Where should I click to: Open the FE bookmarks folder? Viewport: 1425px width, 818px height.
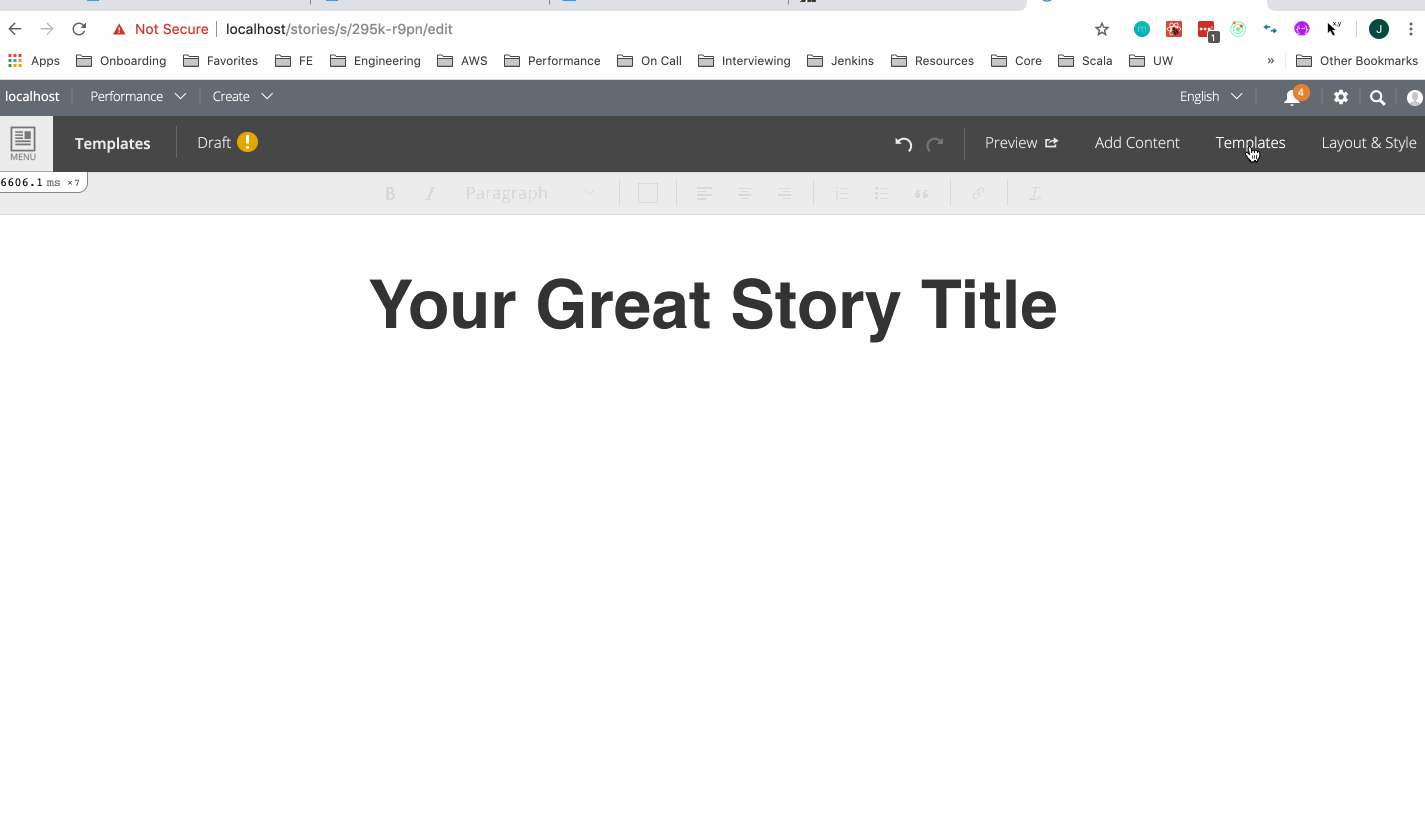click(x=294, y=61)
